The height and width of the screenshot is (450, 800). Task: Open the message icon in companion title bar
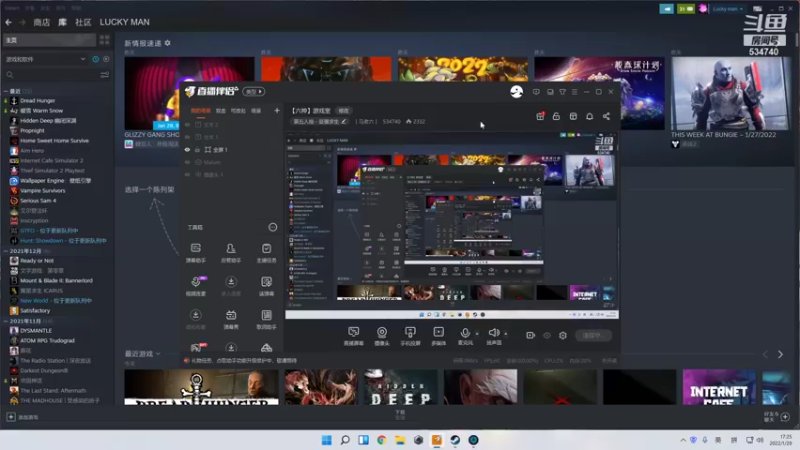click(536, 92)
